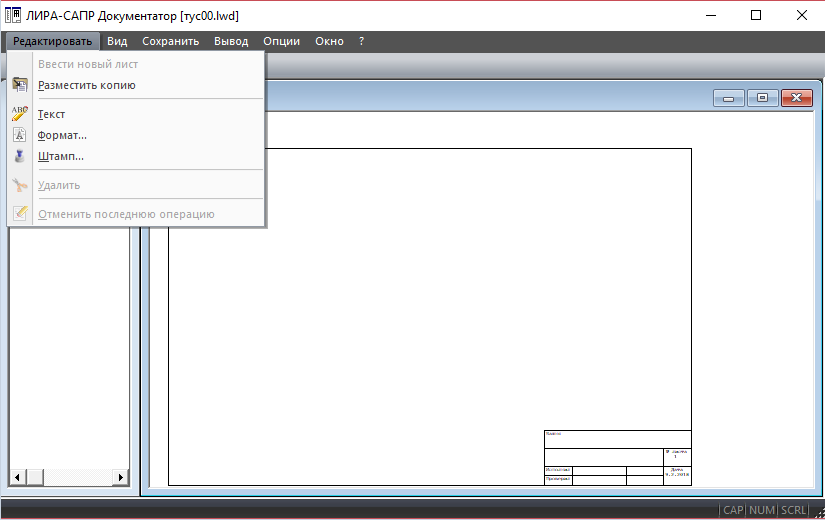The width and height of the screenshot is (825, 520).
Task: Close the inner document window
Action: coord(797,98)
